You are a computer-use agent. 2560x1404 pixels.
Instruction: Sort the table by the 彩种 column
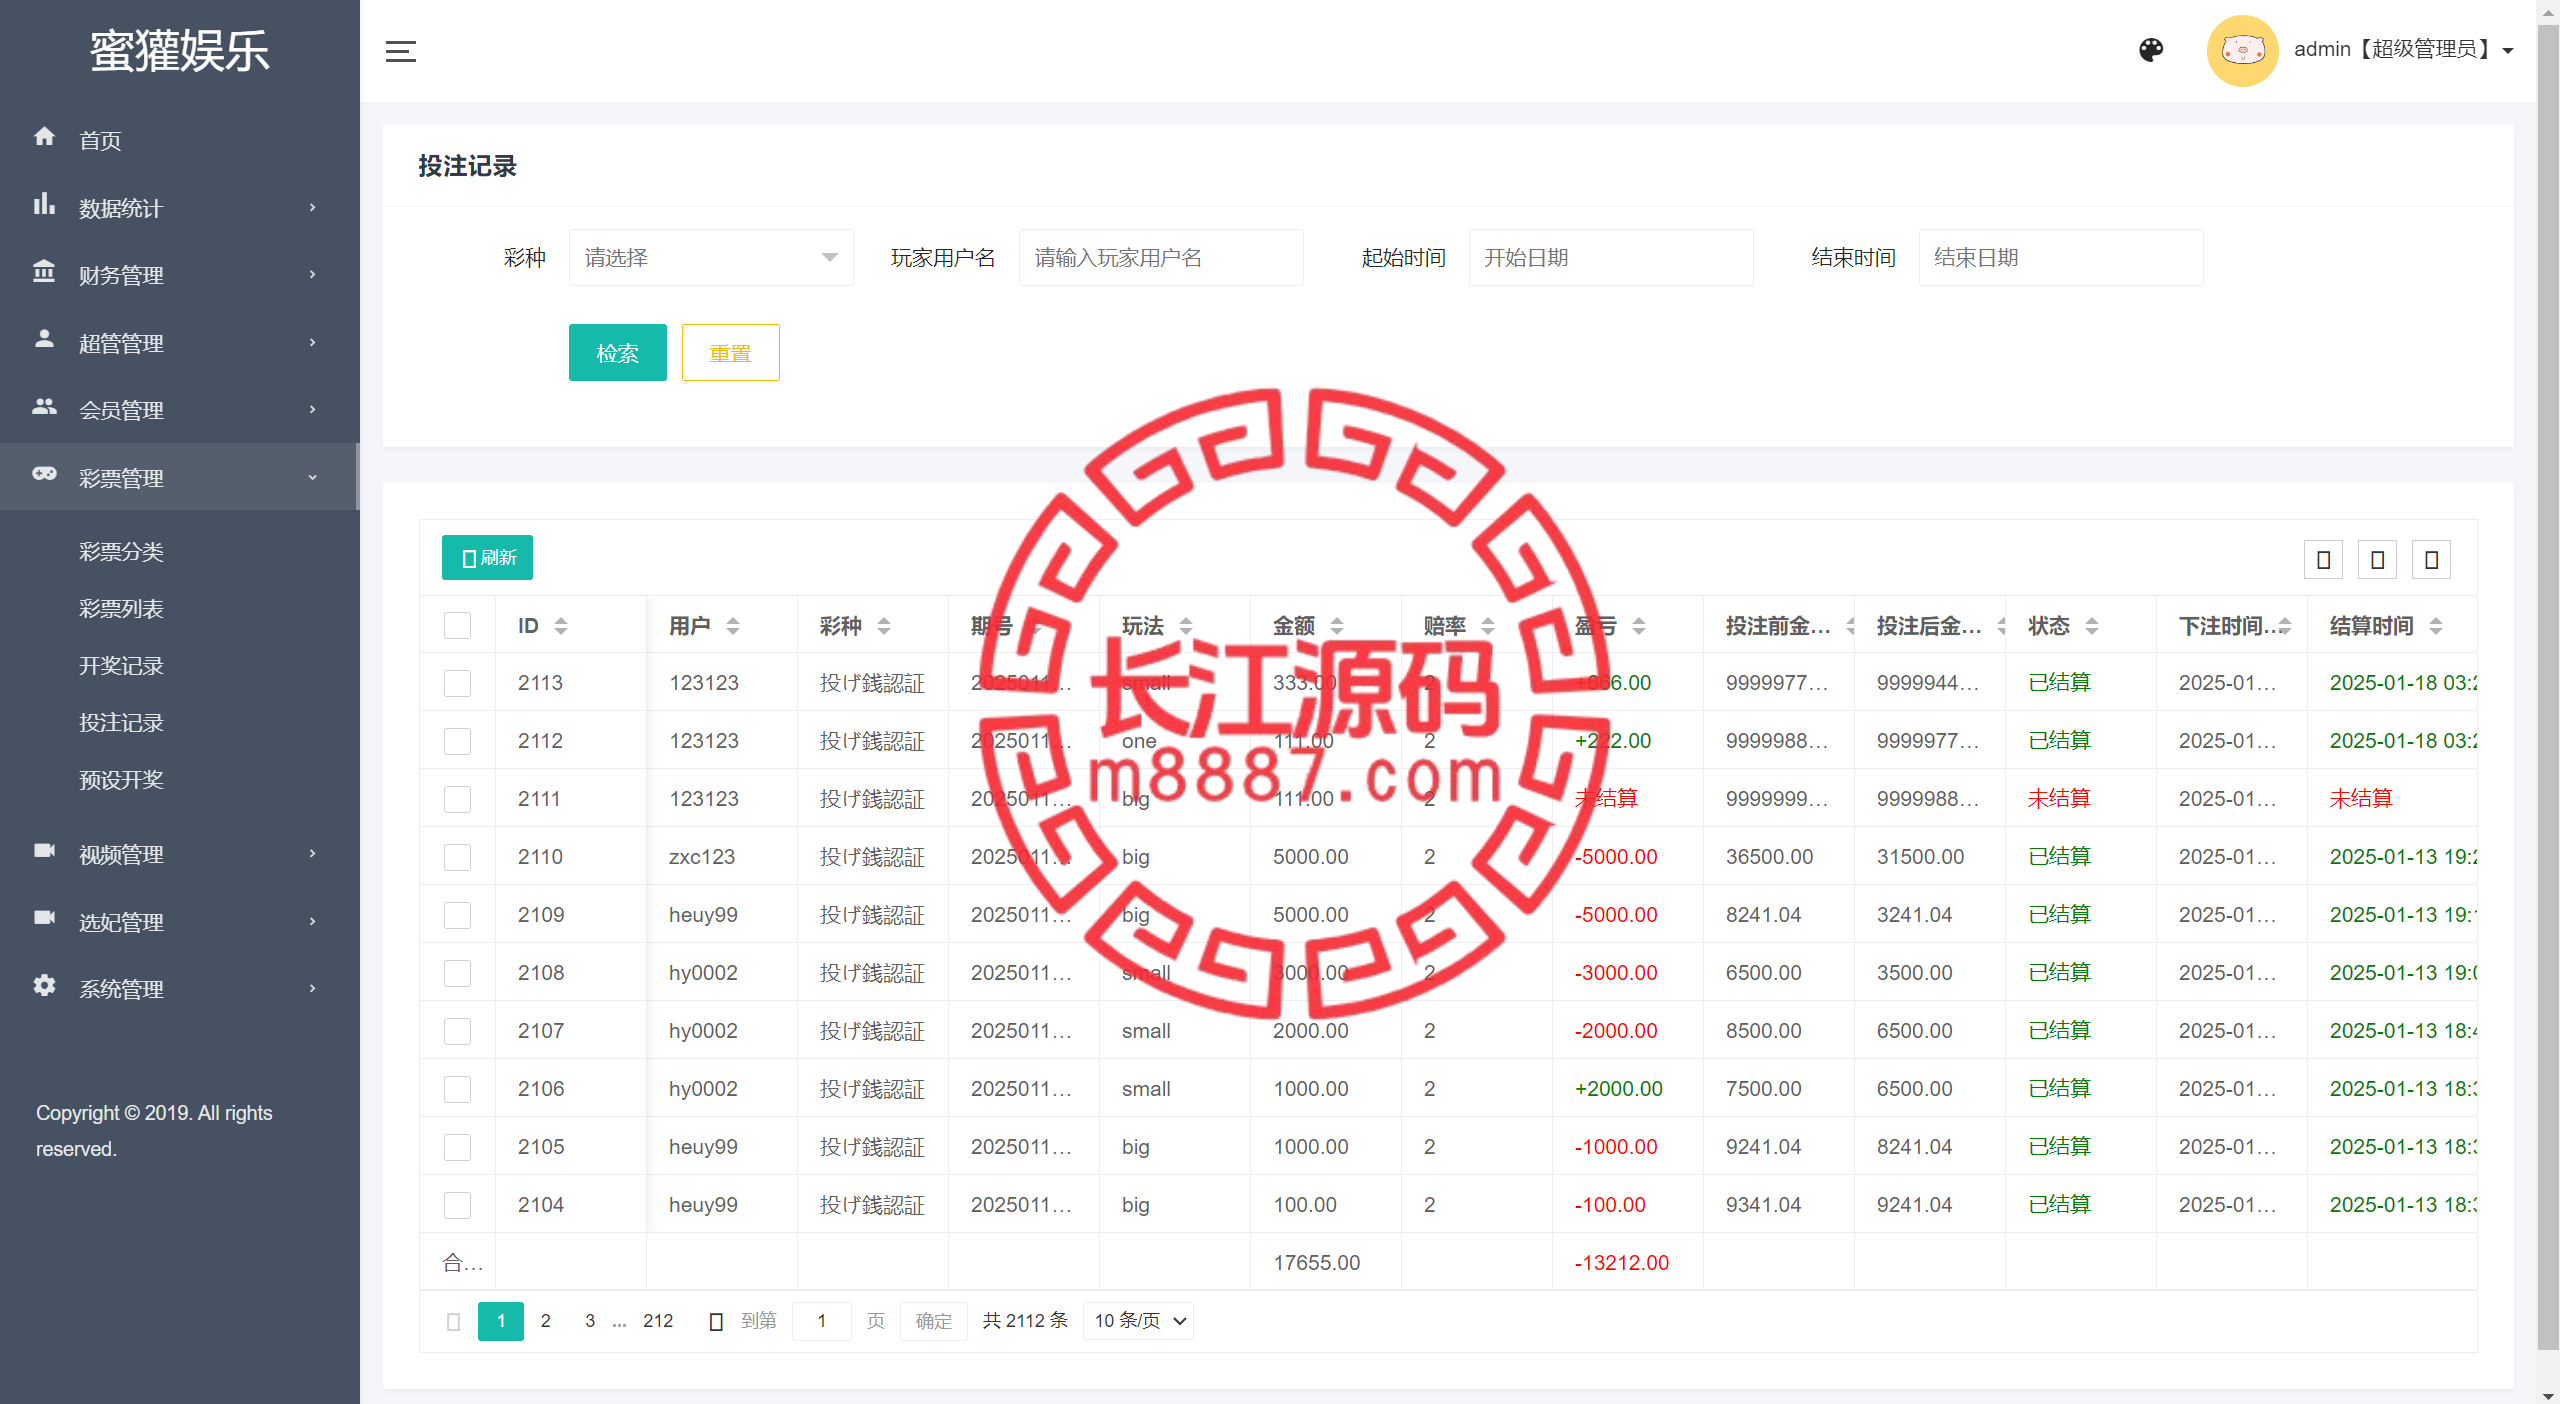(884, 626)
